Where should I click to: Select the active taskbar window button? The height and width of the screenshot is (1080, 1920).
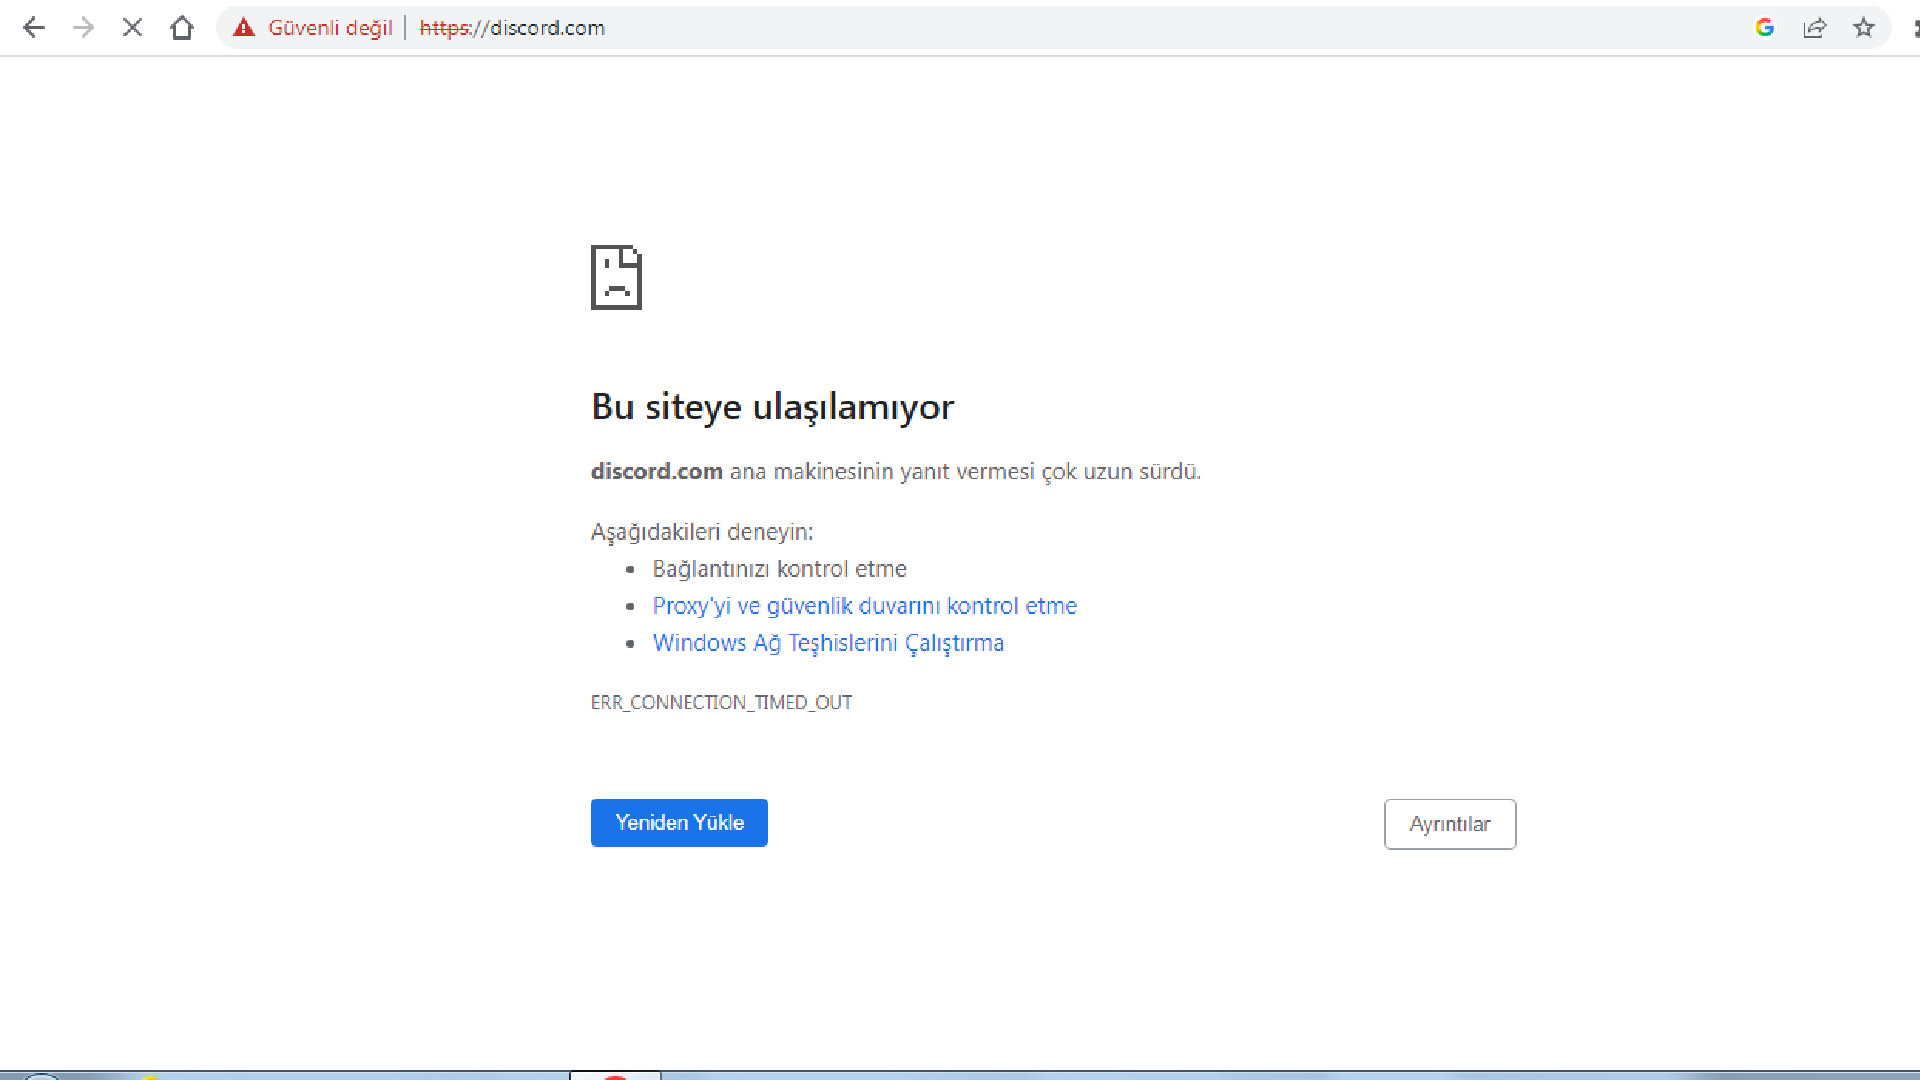click(x=615, y=1076)
